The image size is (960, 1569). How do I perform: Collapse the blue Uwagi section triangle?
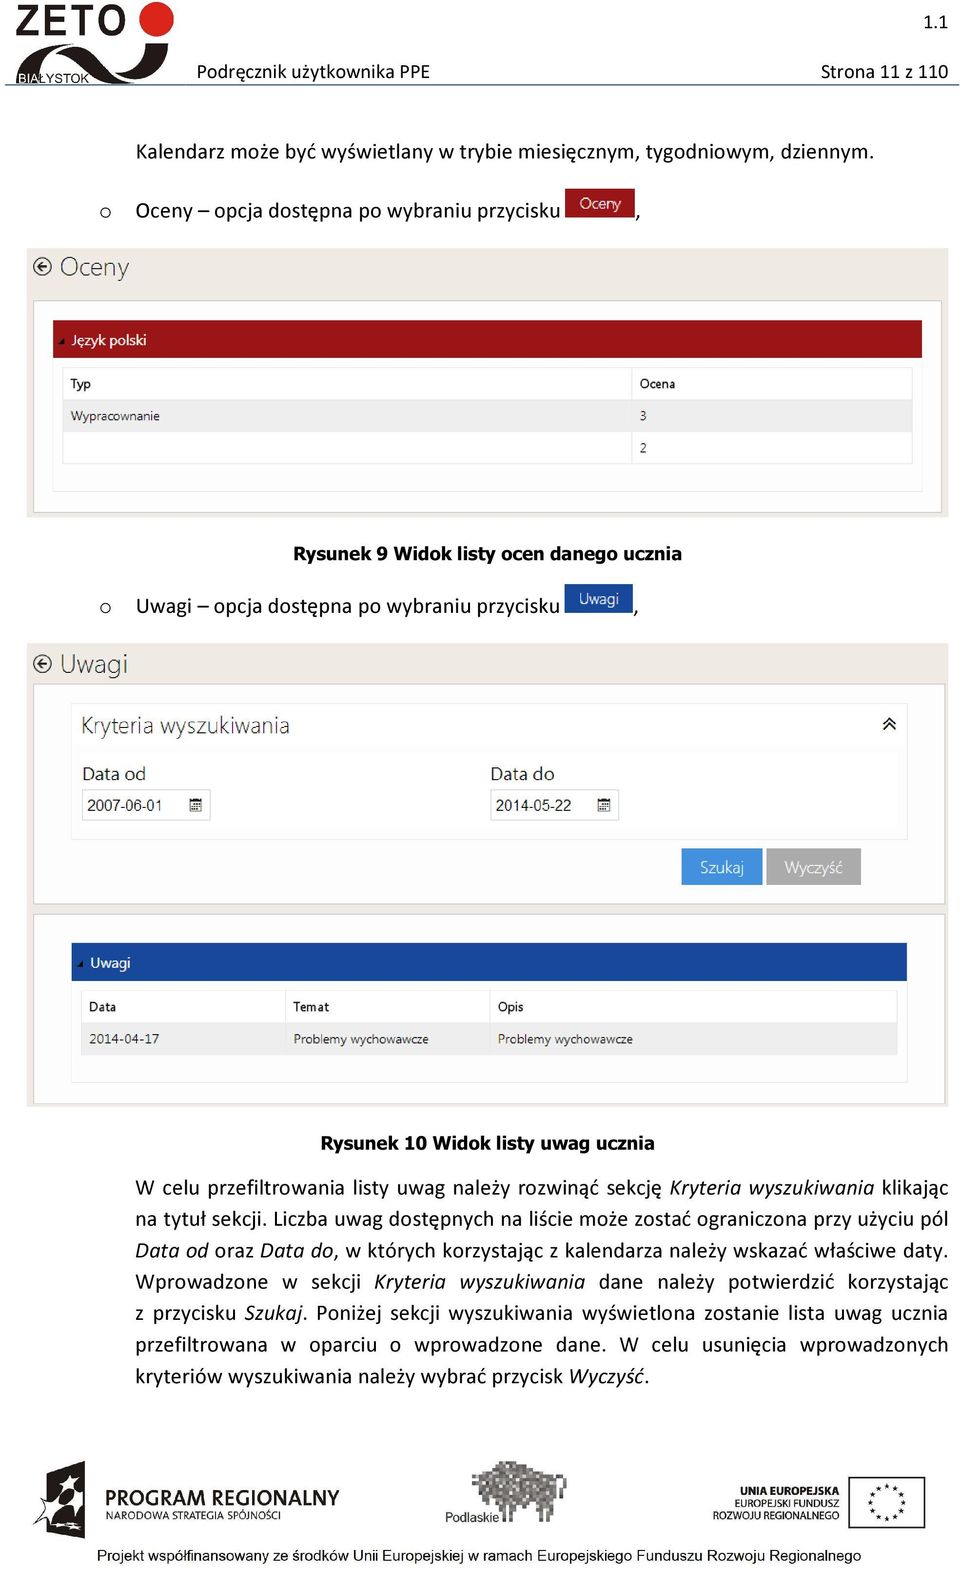tap(81, 964)
